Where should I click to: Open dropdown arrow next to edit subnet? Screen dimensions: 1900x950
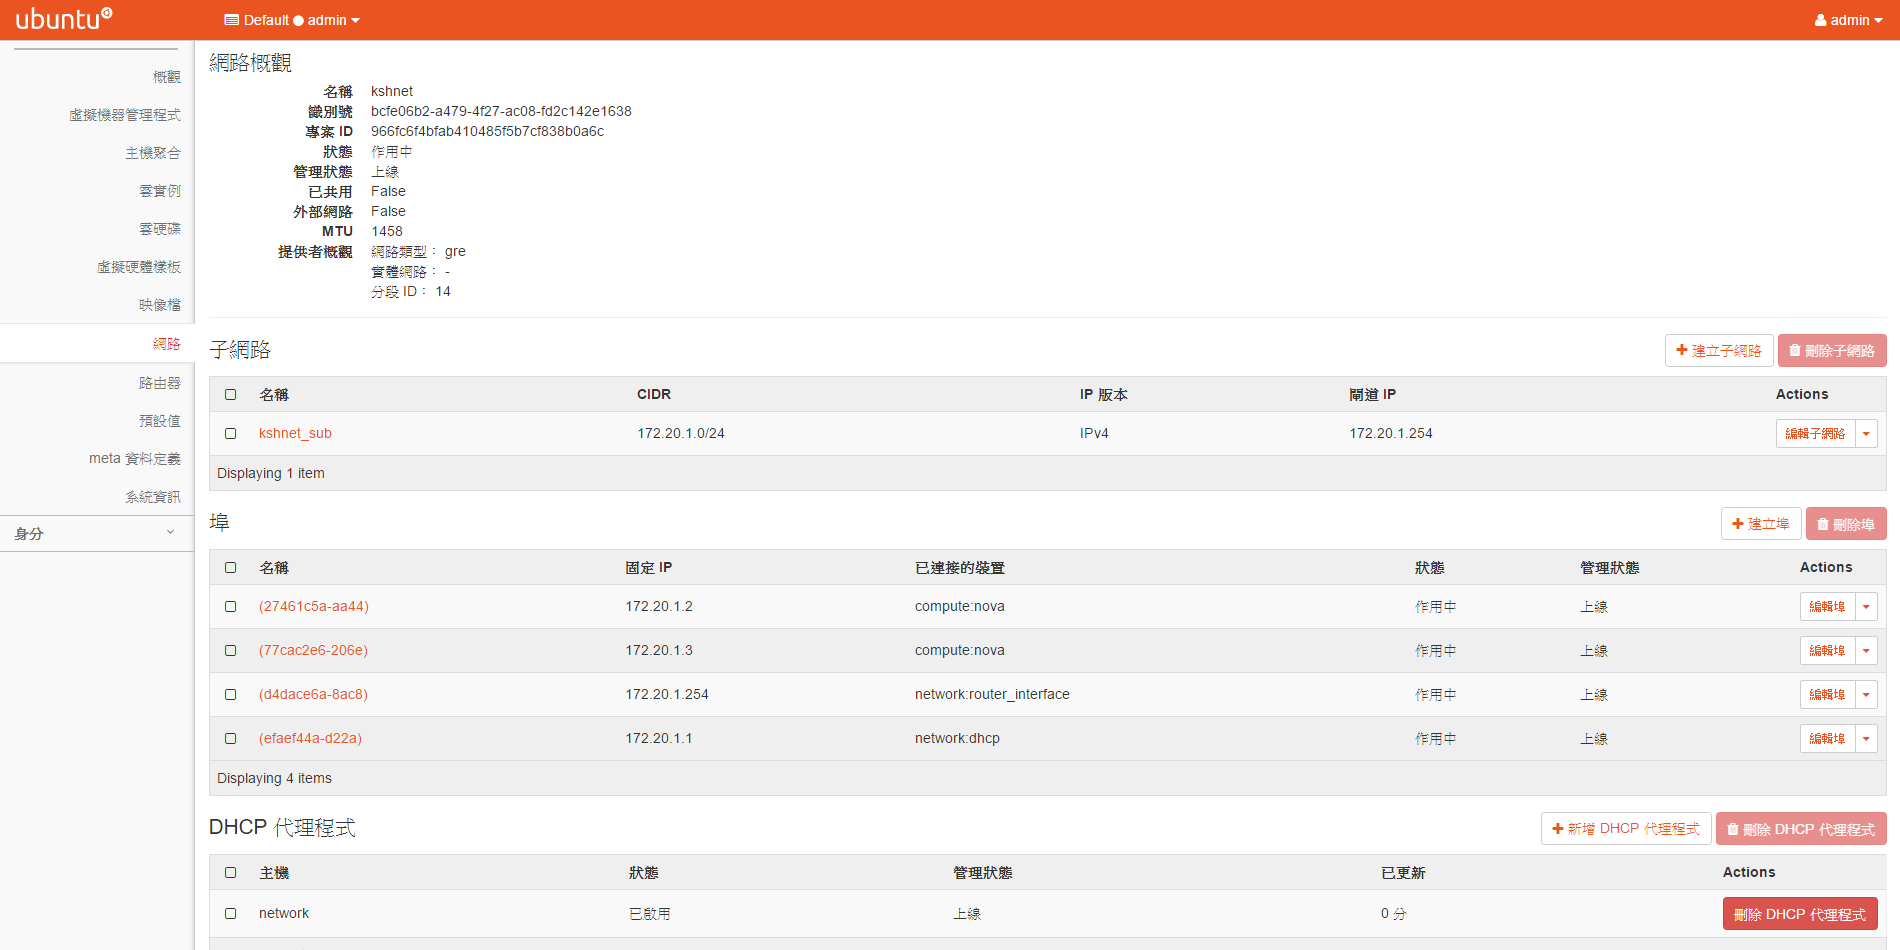click(1866, 434)
